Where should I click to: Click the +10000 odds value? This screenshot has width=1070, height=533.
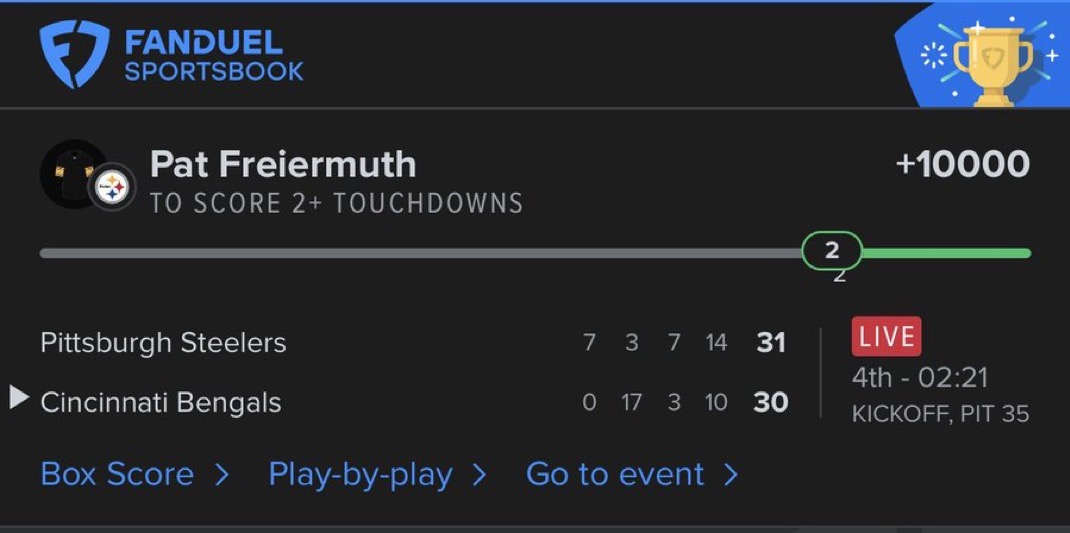(x=962, y=165)
